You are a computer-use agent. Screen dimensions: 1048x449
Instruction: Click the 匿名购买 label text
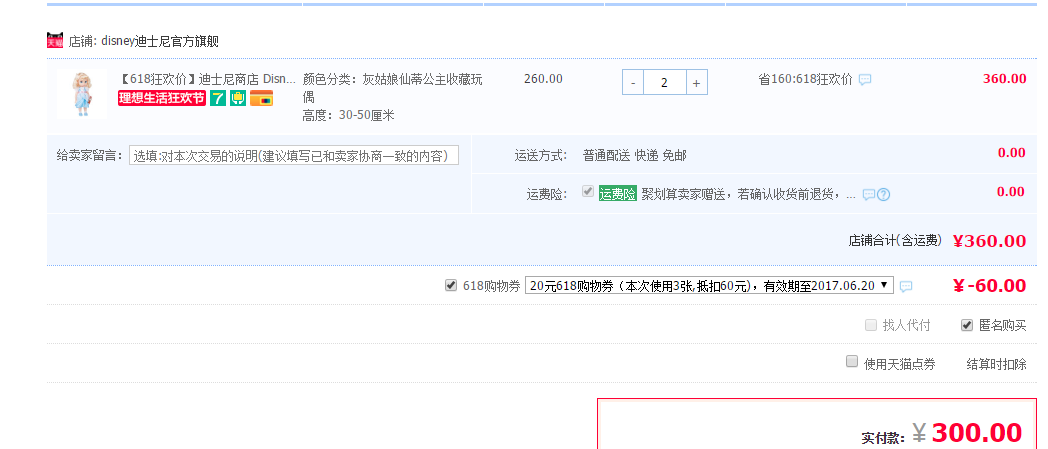click(1002, 325)
